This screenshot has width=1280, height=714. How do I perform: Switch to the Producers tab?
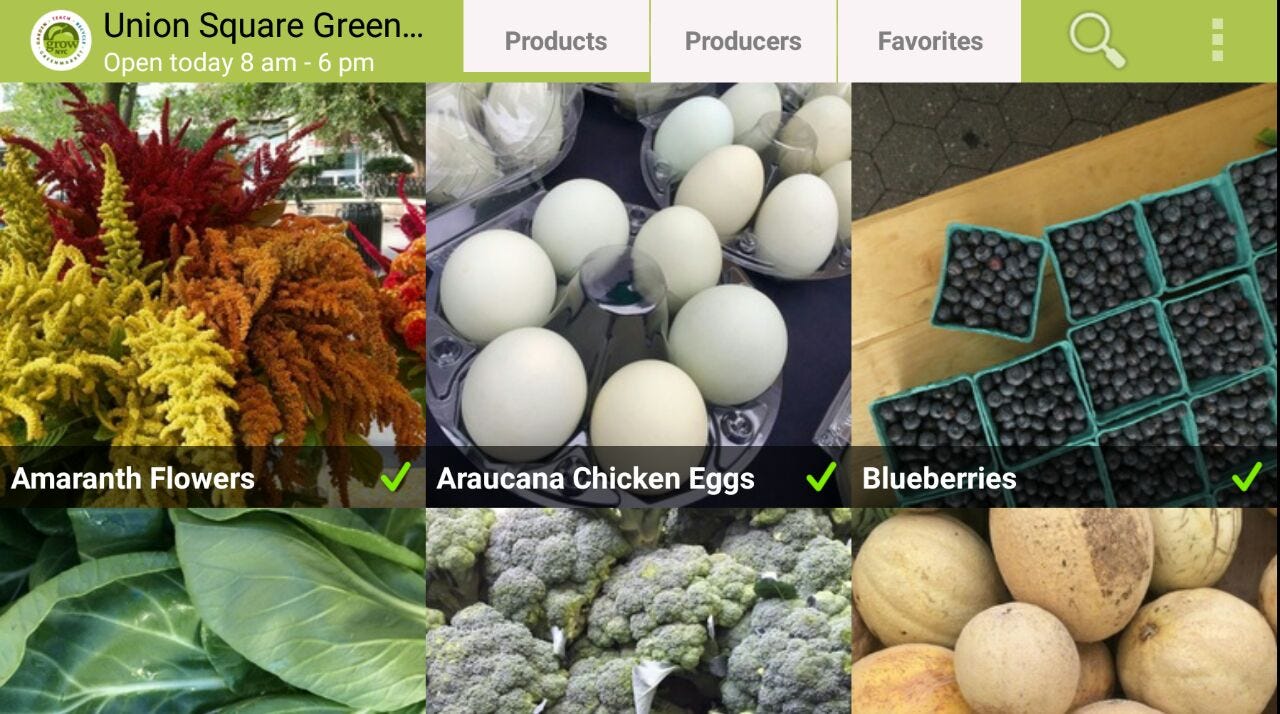(743, 41)
